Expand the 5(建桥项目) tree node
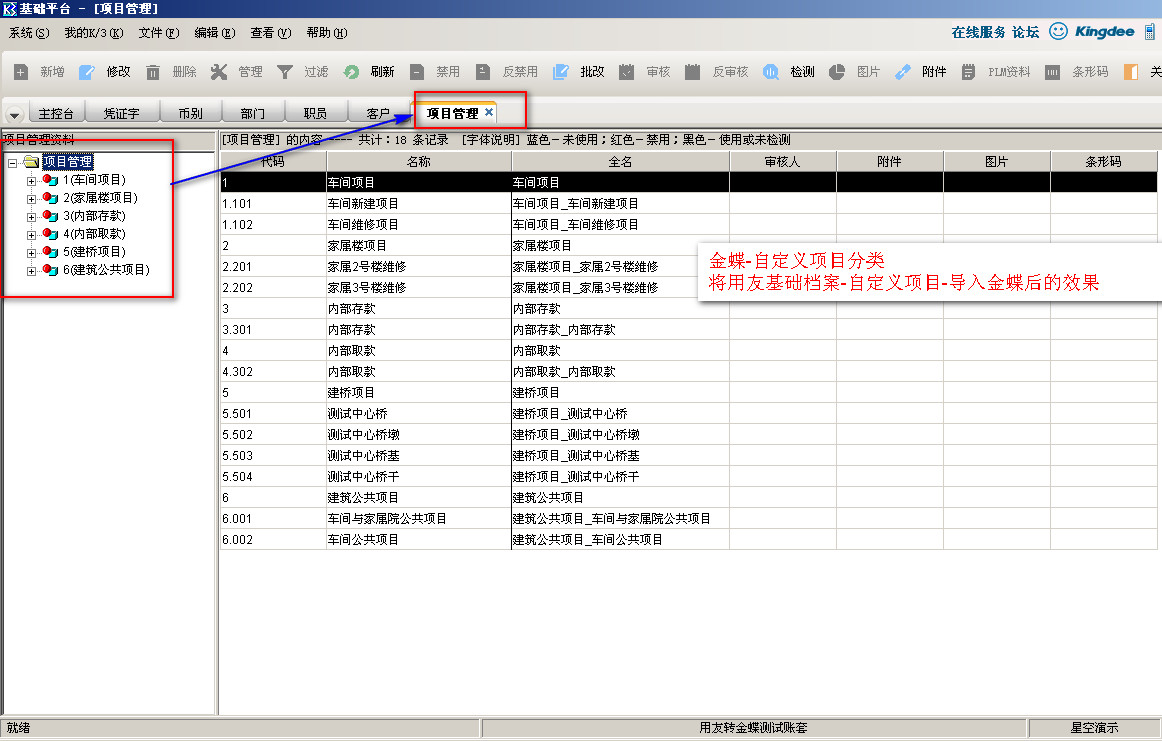 coord(31,252)
